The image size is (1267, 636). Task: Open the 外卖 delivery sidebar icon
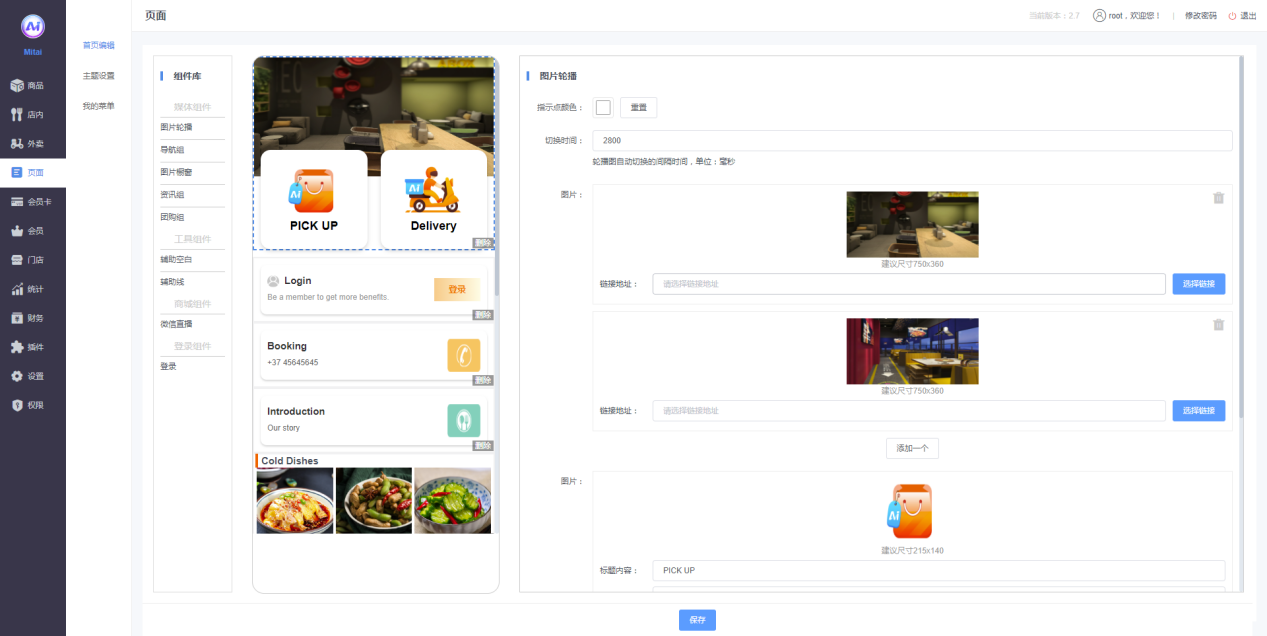pyautogui.click(x=17, y=144)
